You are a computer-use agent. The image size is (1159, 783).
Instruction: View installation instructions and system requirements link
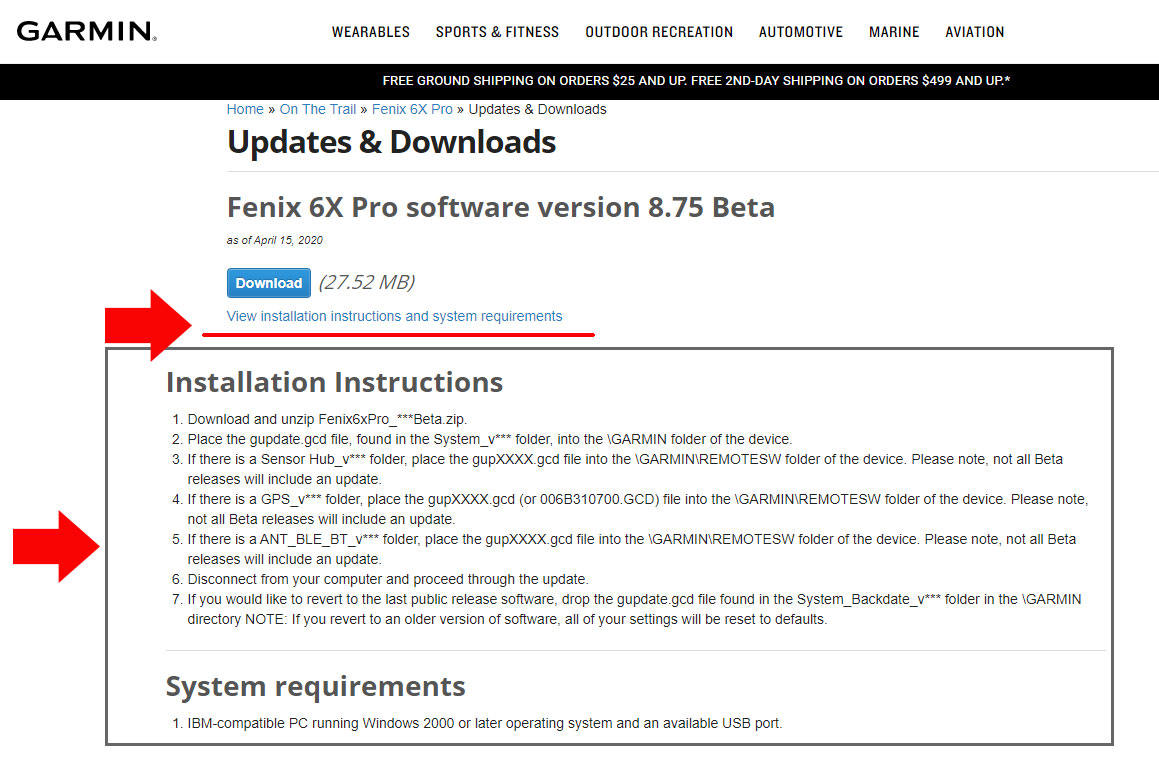pyautogui.click(x=394, y=316)
